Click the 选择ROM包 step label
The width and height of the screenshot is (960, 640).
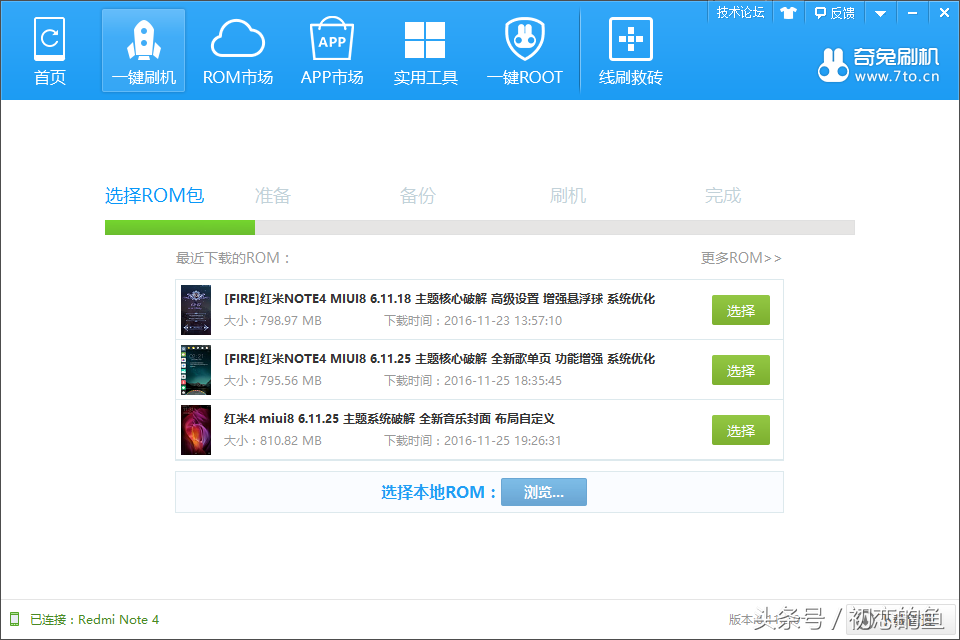tap(154, 195)
